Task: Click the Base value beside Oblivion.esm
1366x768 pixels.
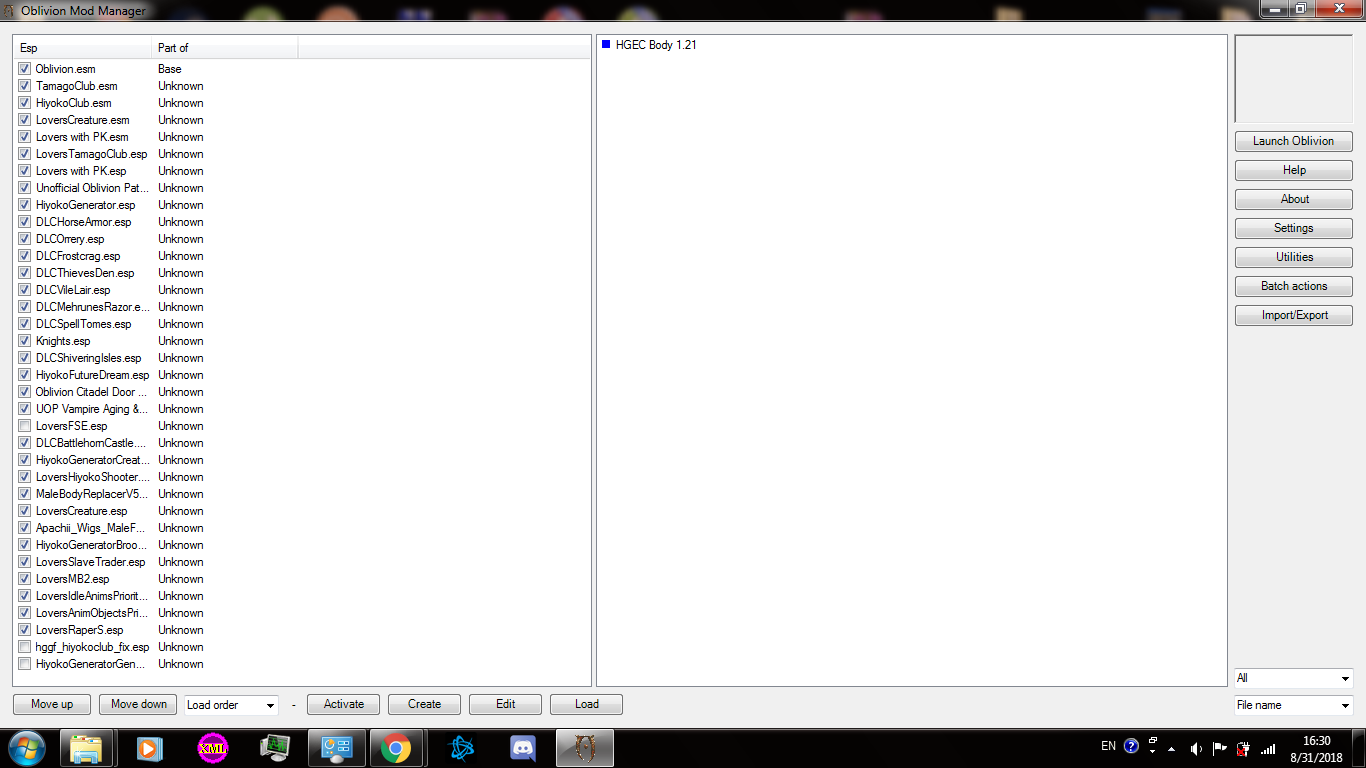Action: pyautogui.click(x=170, y=69)
